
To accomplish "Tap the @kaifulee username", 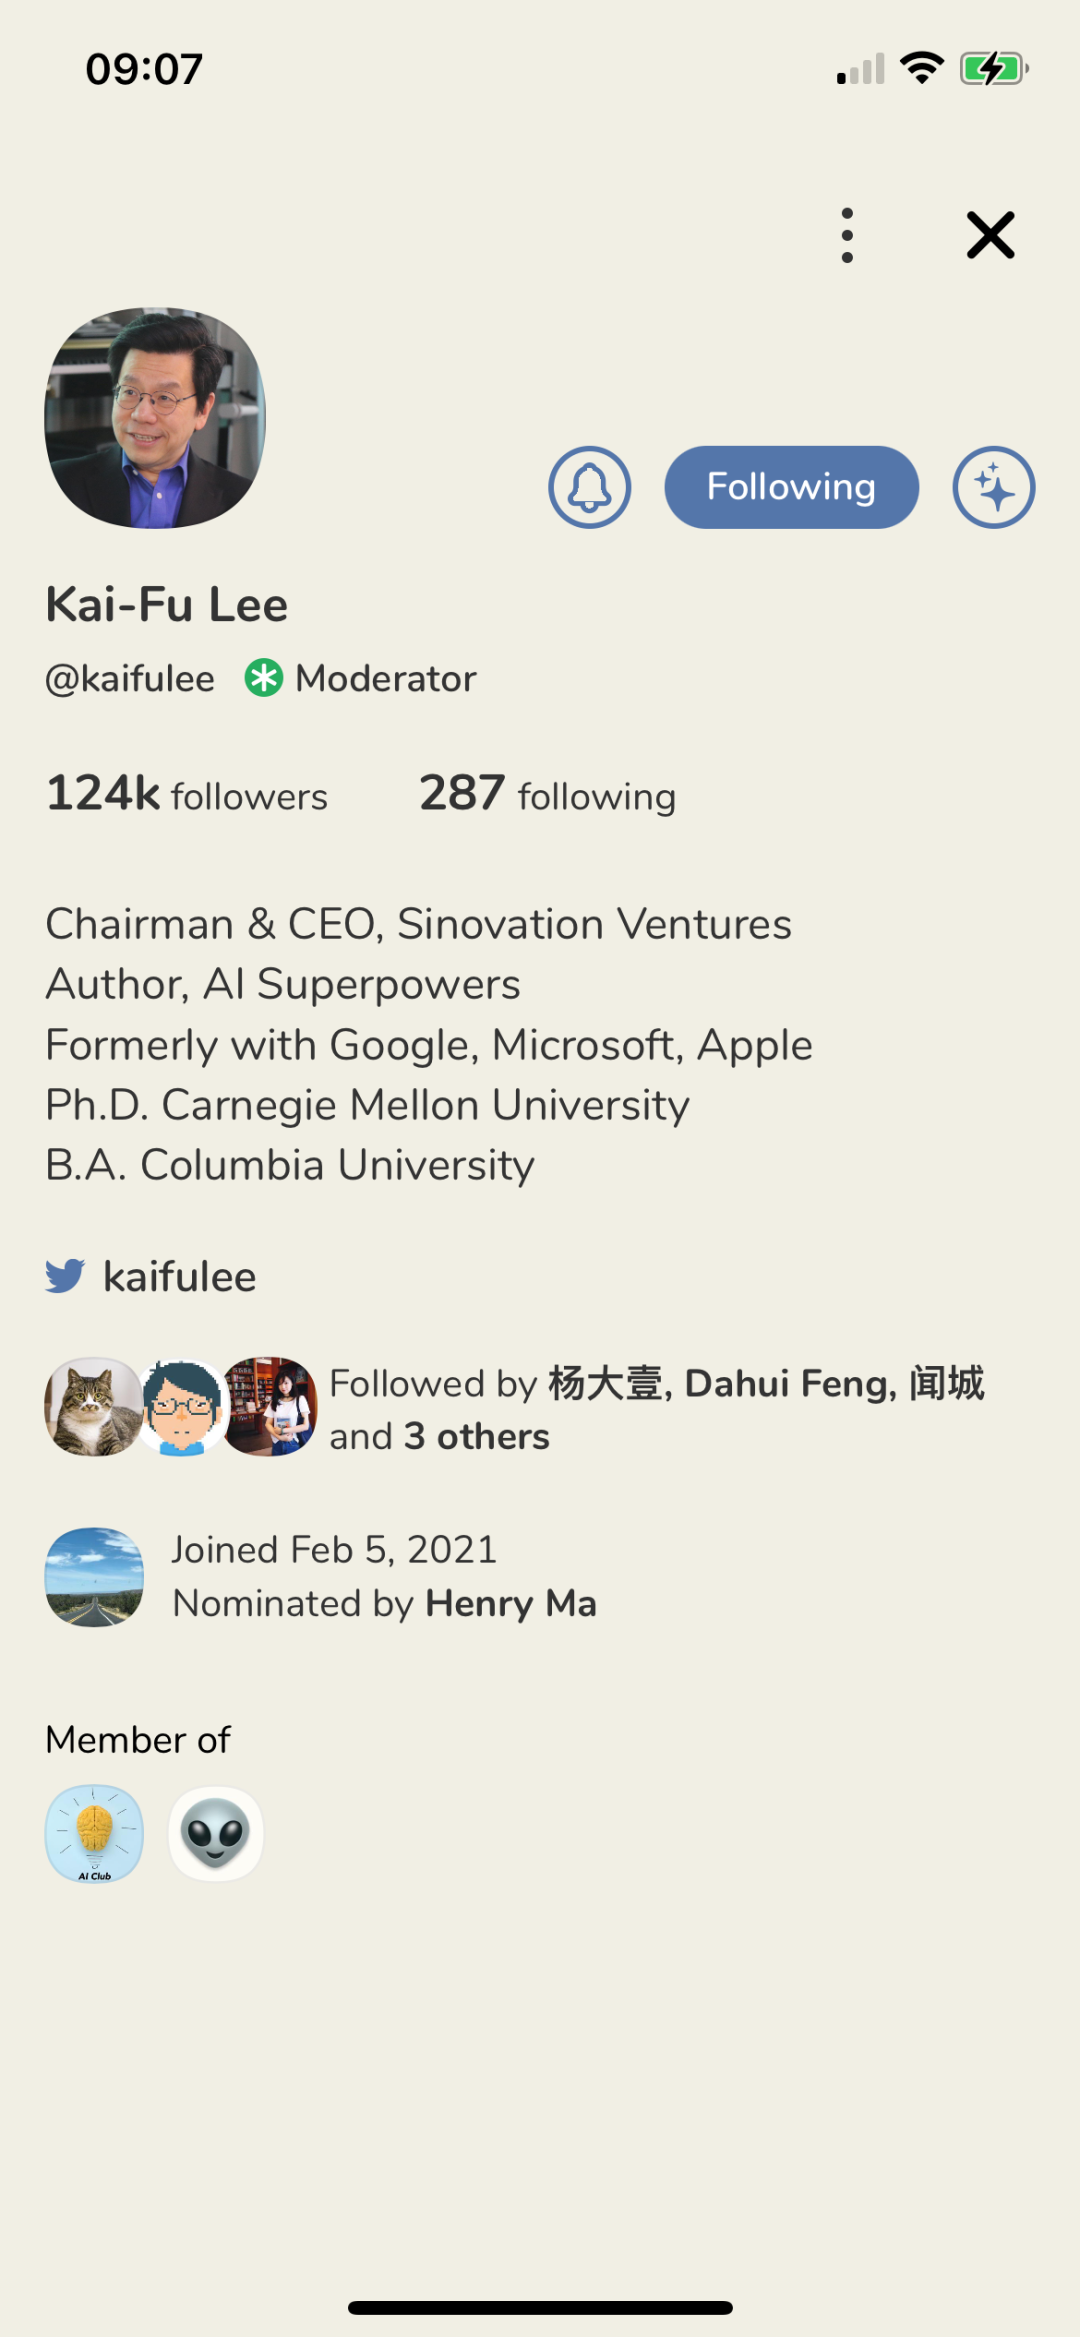I will coord(130,679).
